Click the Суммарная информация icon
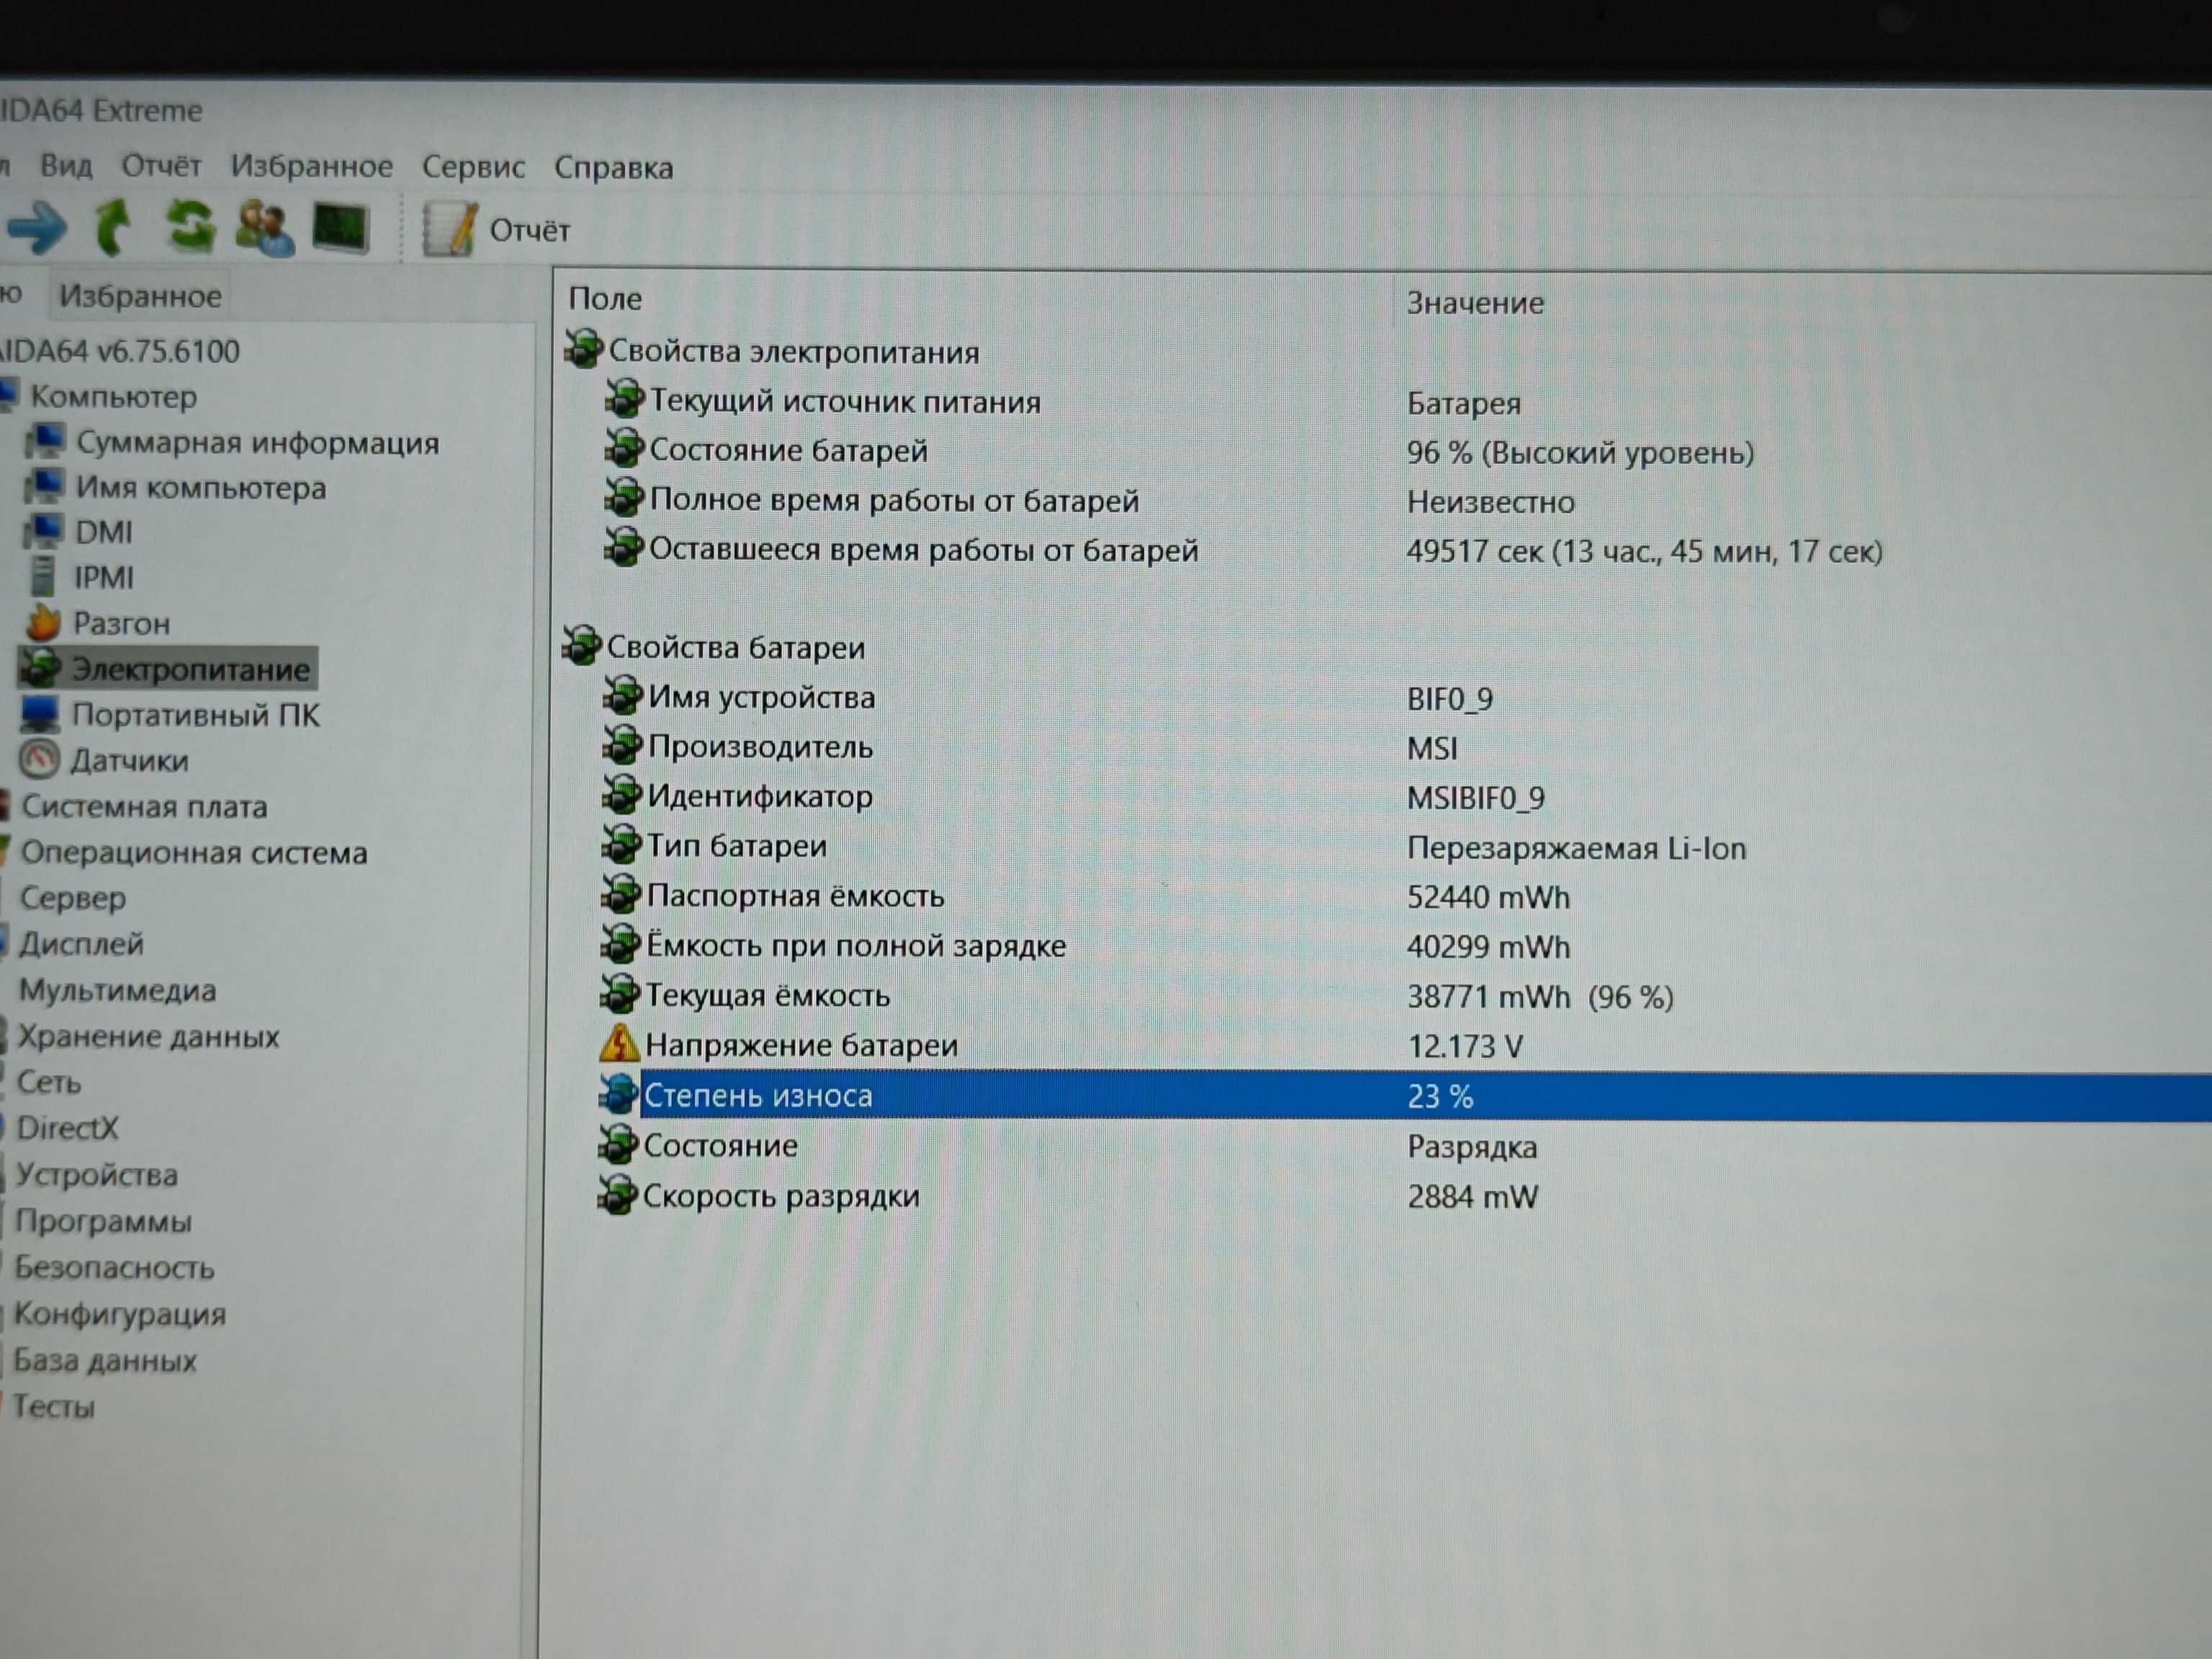 click(x=46, y=441)
